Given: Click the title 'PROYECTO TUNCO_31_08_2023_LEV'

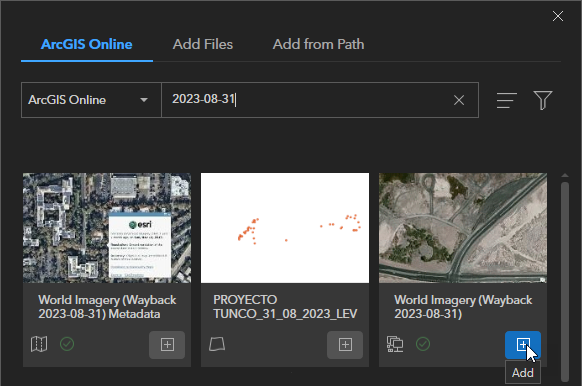Looking at the screenshot, I should 285,307.
